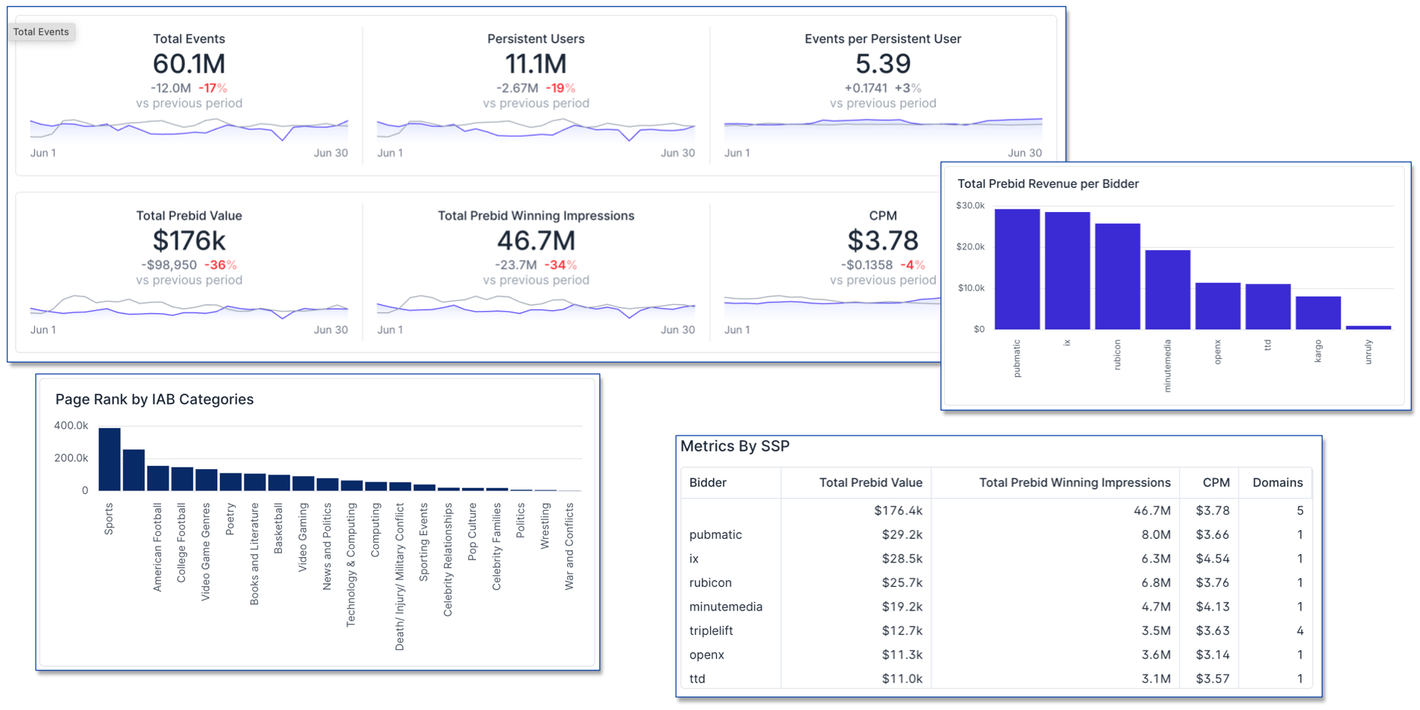Viewport: 1420px width, 710px height.
Task: Sort table by Bidder column header
Action: click(708, 482)
